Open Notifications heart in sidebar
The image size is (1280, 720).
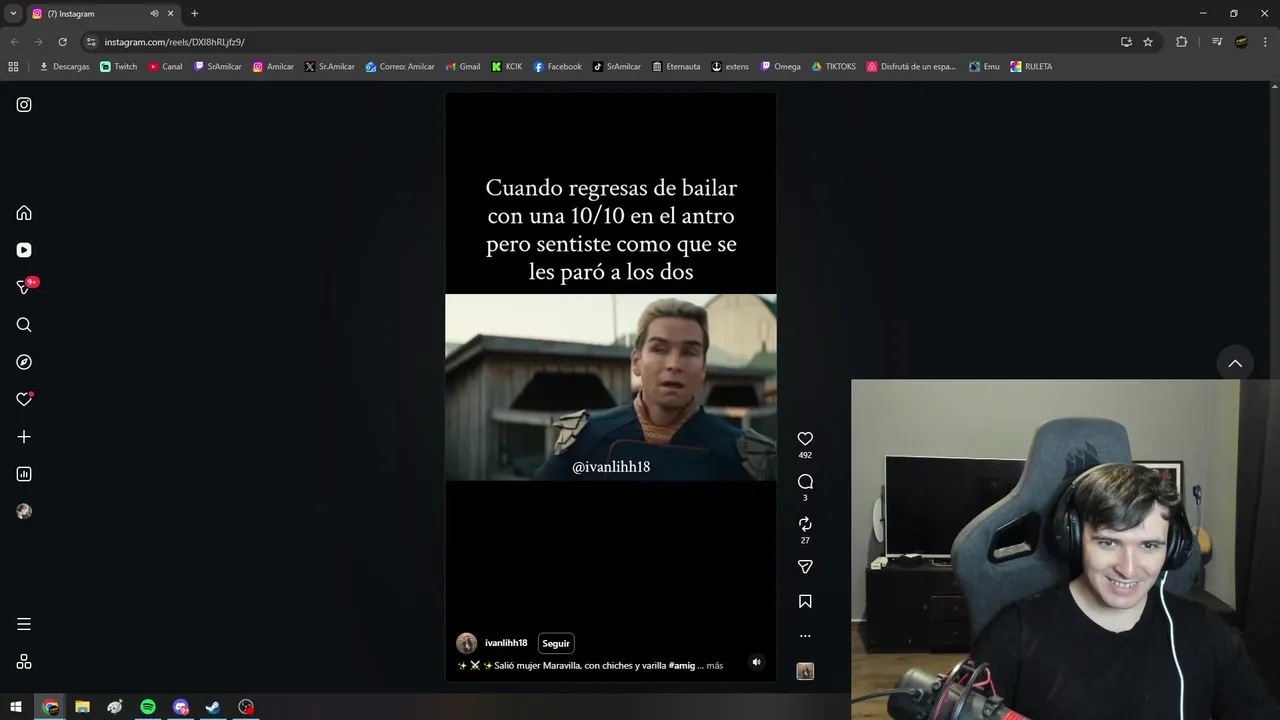24,399
